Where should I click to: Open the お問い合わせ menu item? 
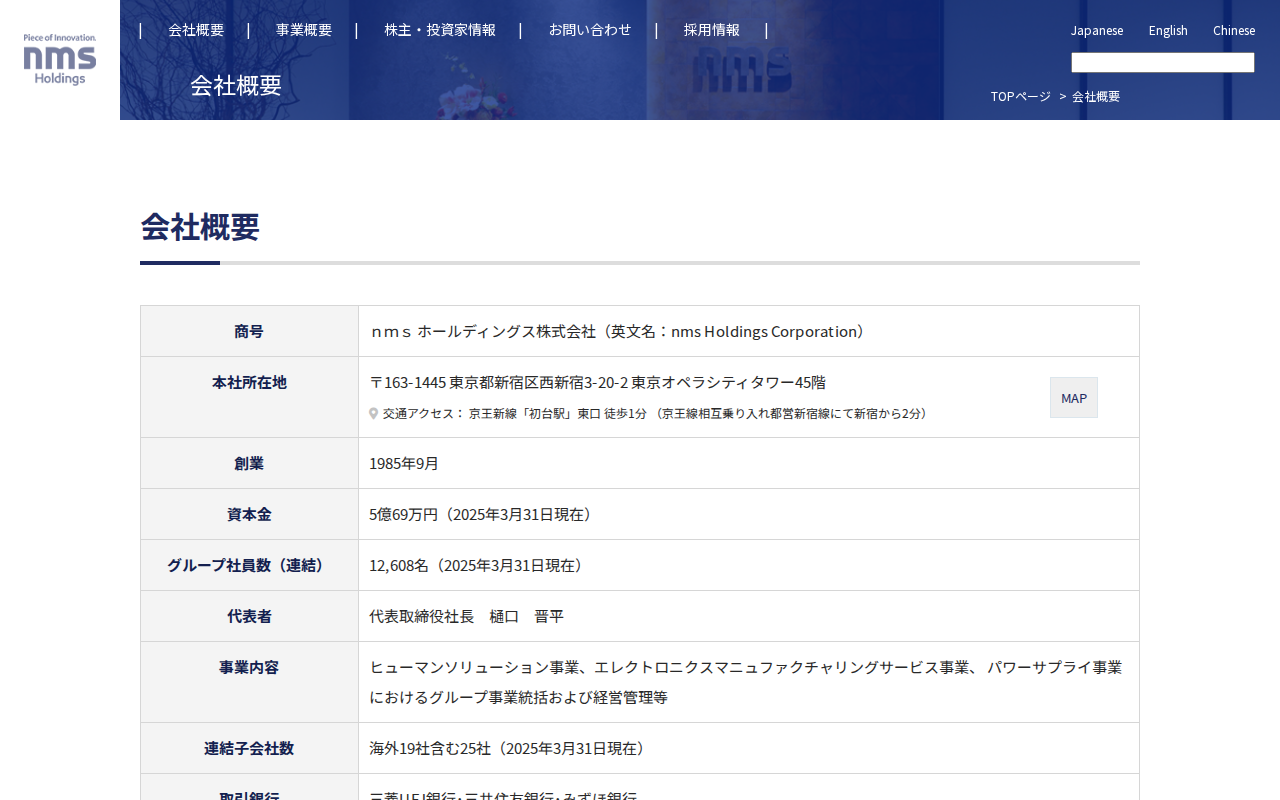tap(590, 30)
